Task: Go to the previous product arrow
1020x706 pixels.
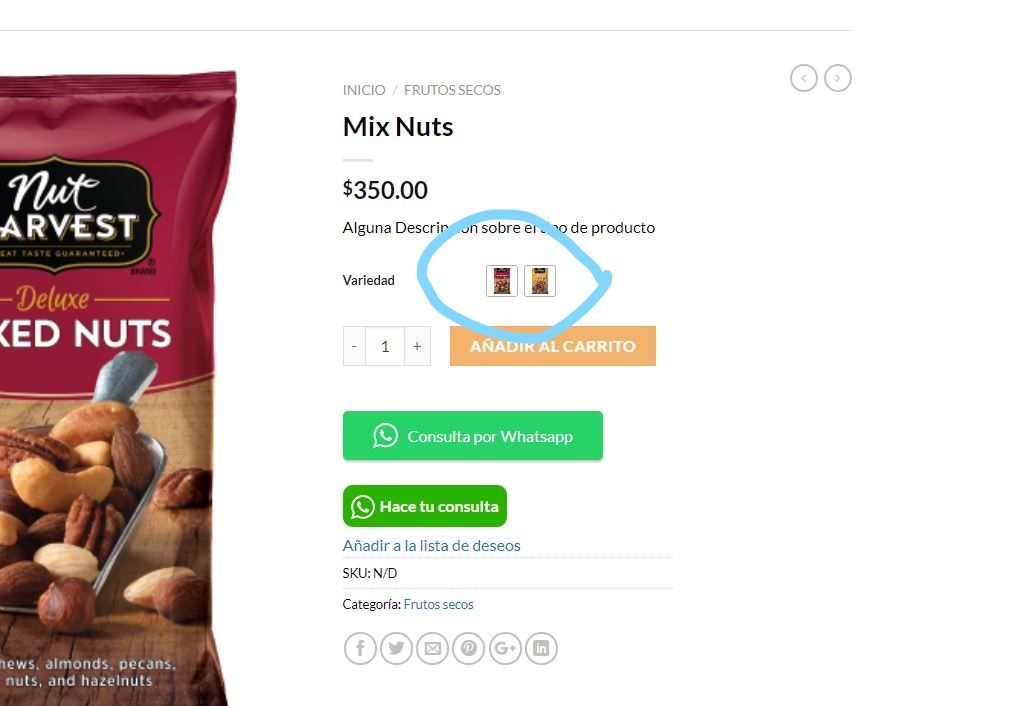Action: coord(803,78)
